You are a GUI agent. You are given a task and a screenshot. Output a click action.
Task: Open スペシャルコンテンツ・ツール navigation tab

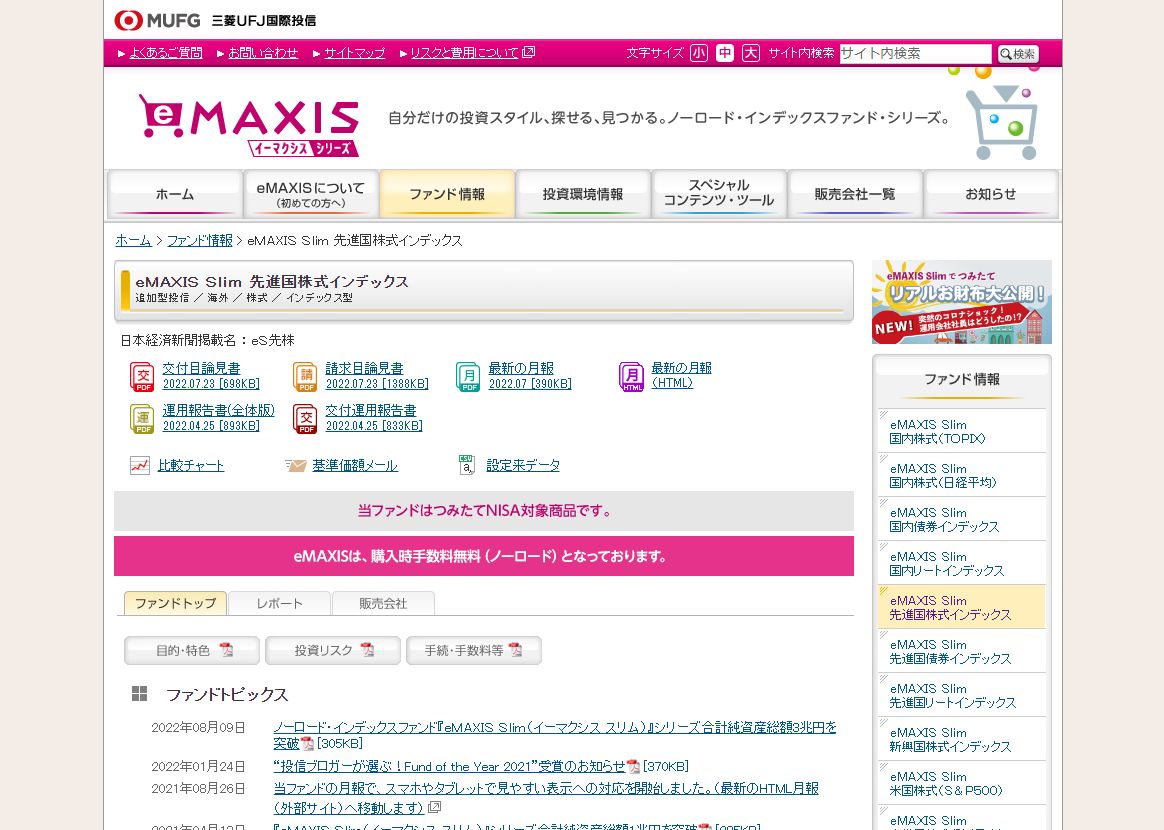[x=719, y=194]
